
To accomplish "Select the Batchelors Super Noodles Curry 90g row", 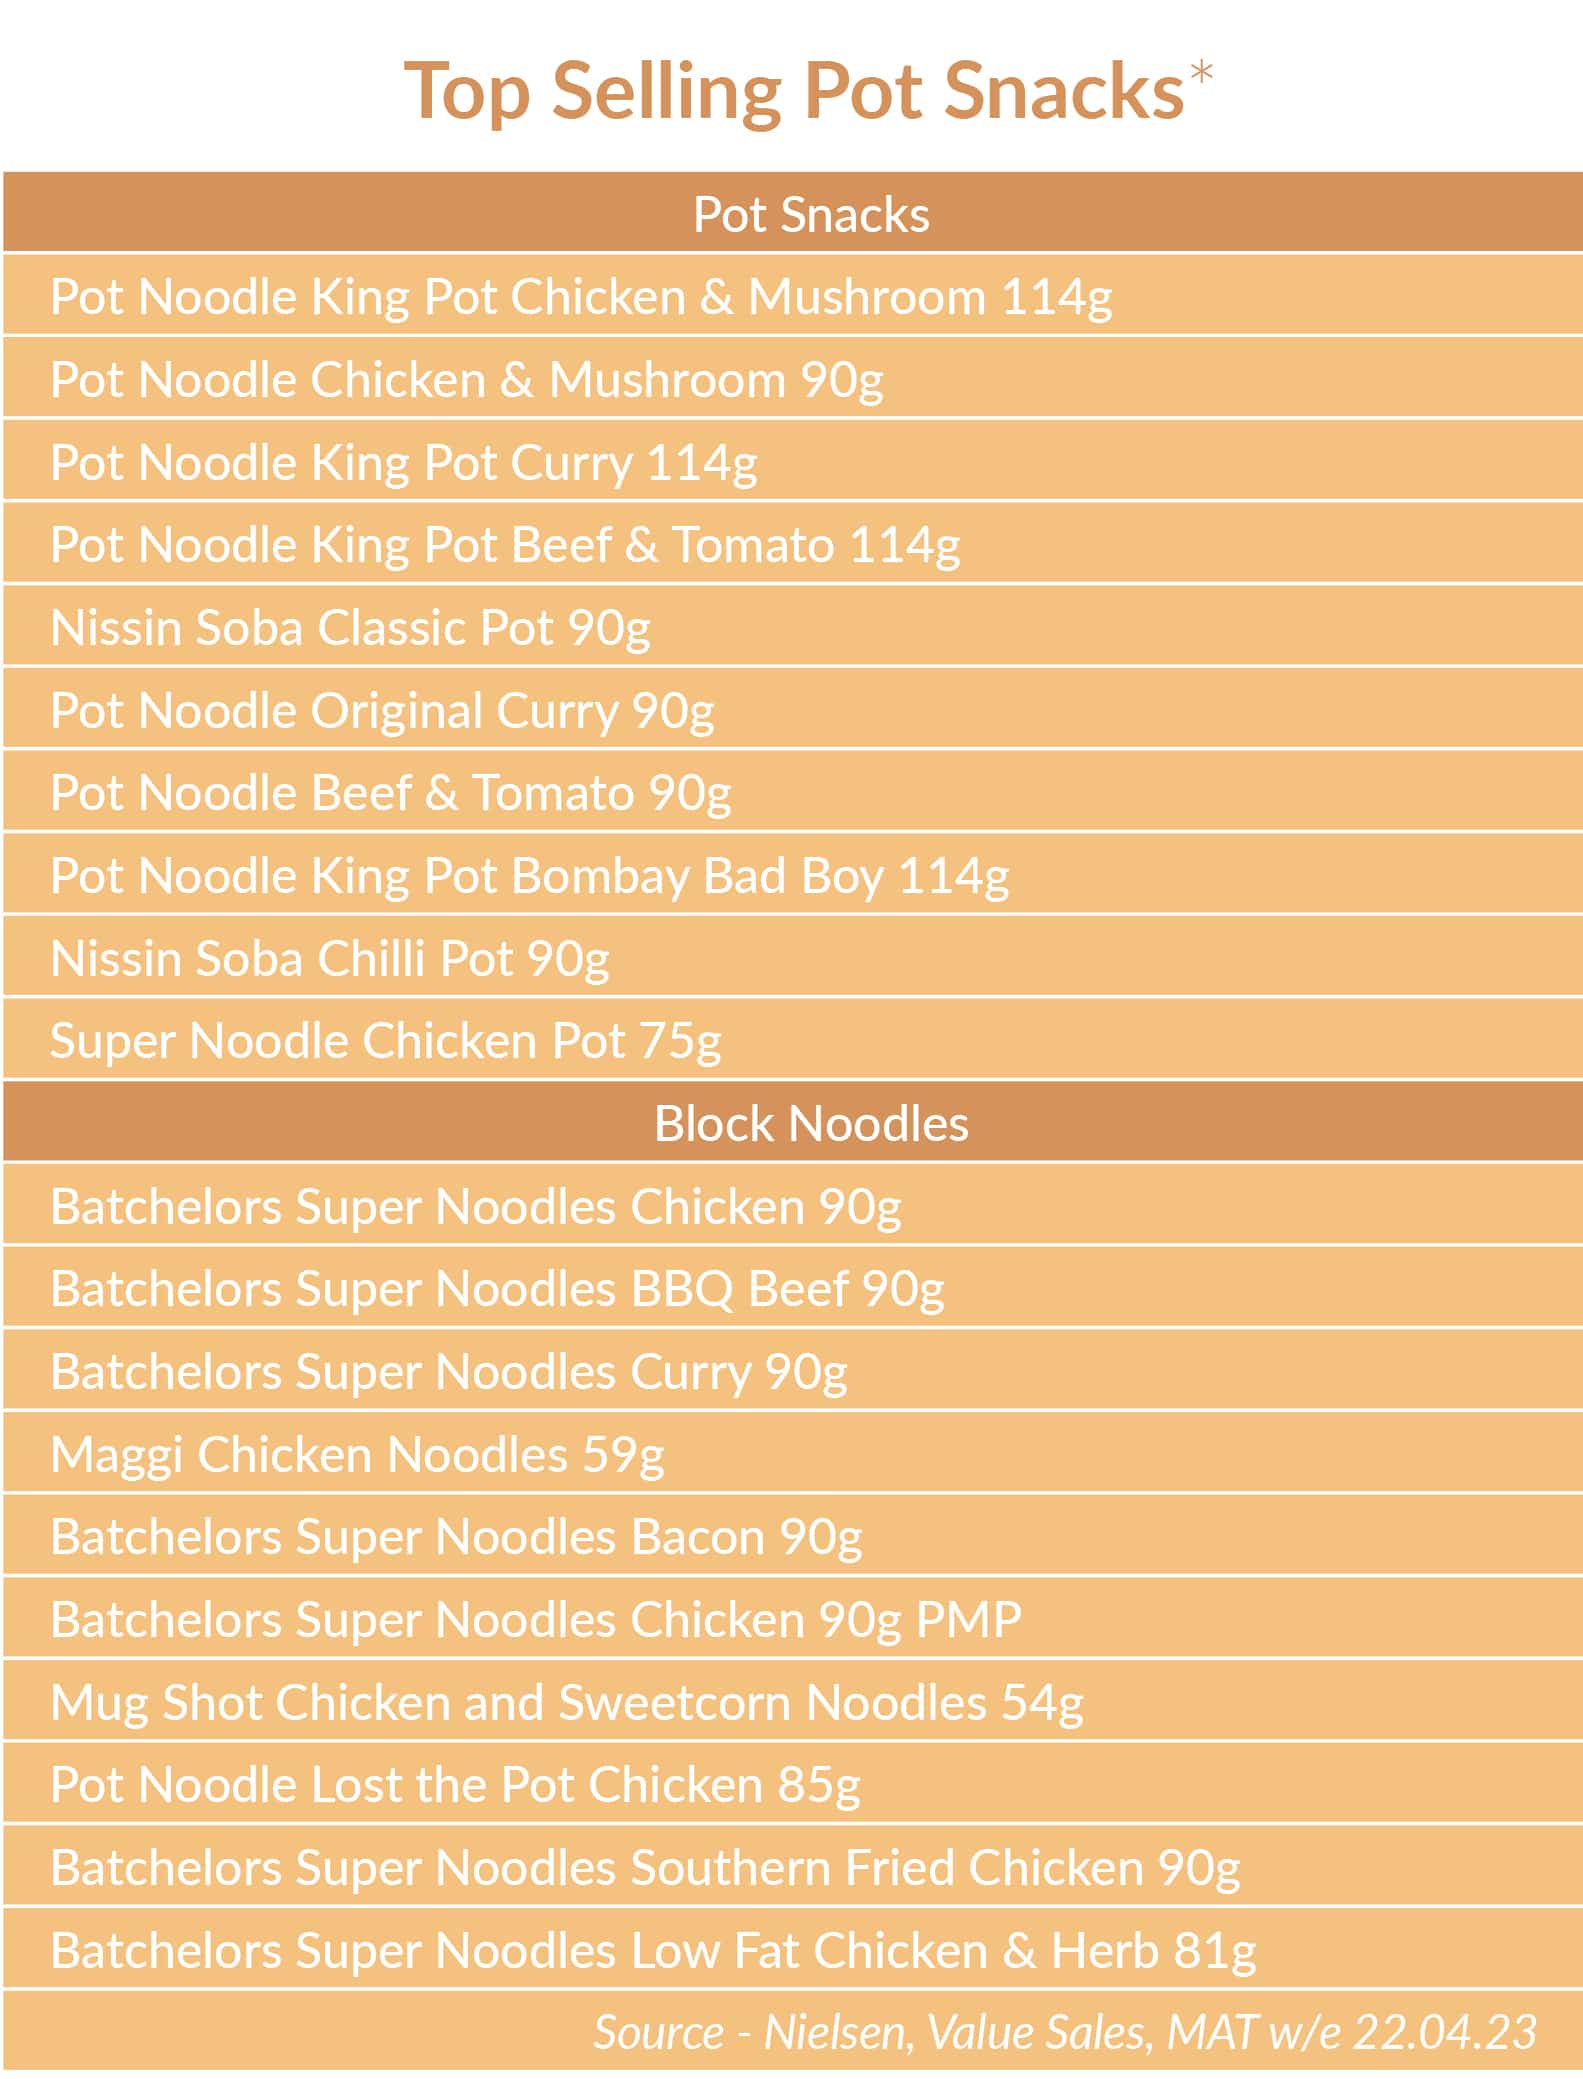I will click(x=449, y=1372).
